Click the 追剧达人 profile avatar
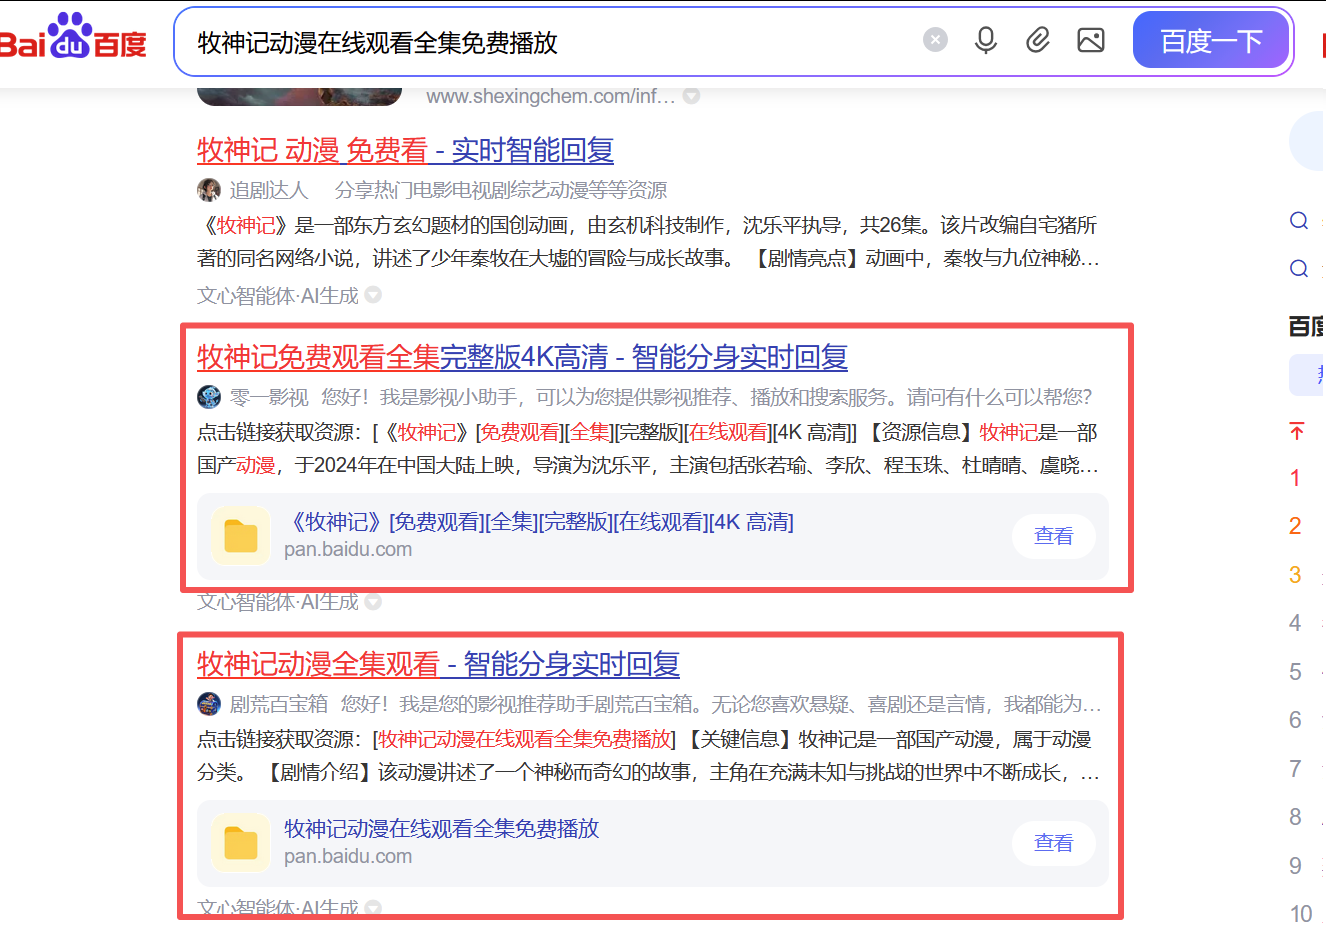The image size is (1326, 933). click(208, 189)
